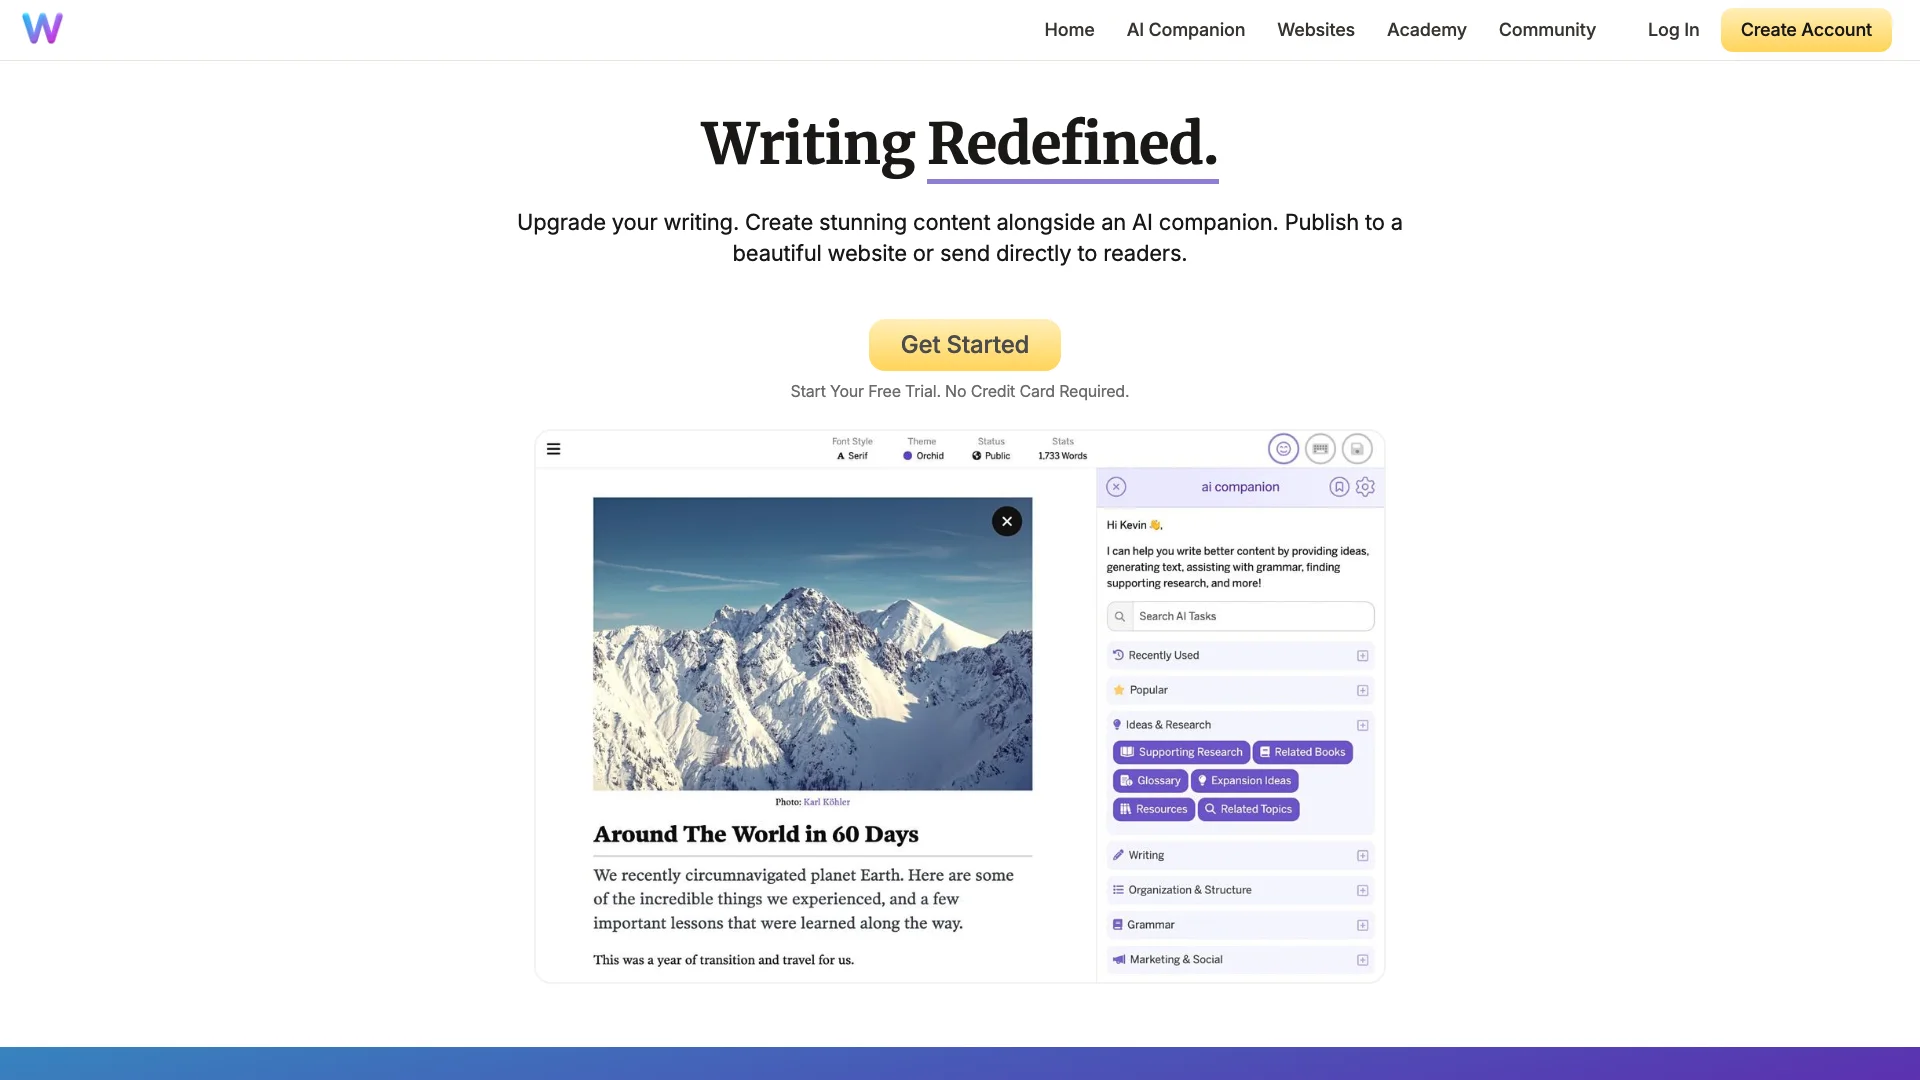The height and width of the screenshot is (1080, 1920).
Task: Expand the Recently Used section
Action: coord(1360,655)
